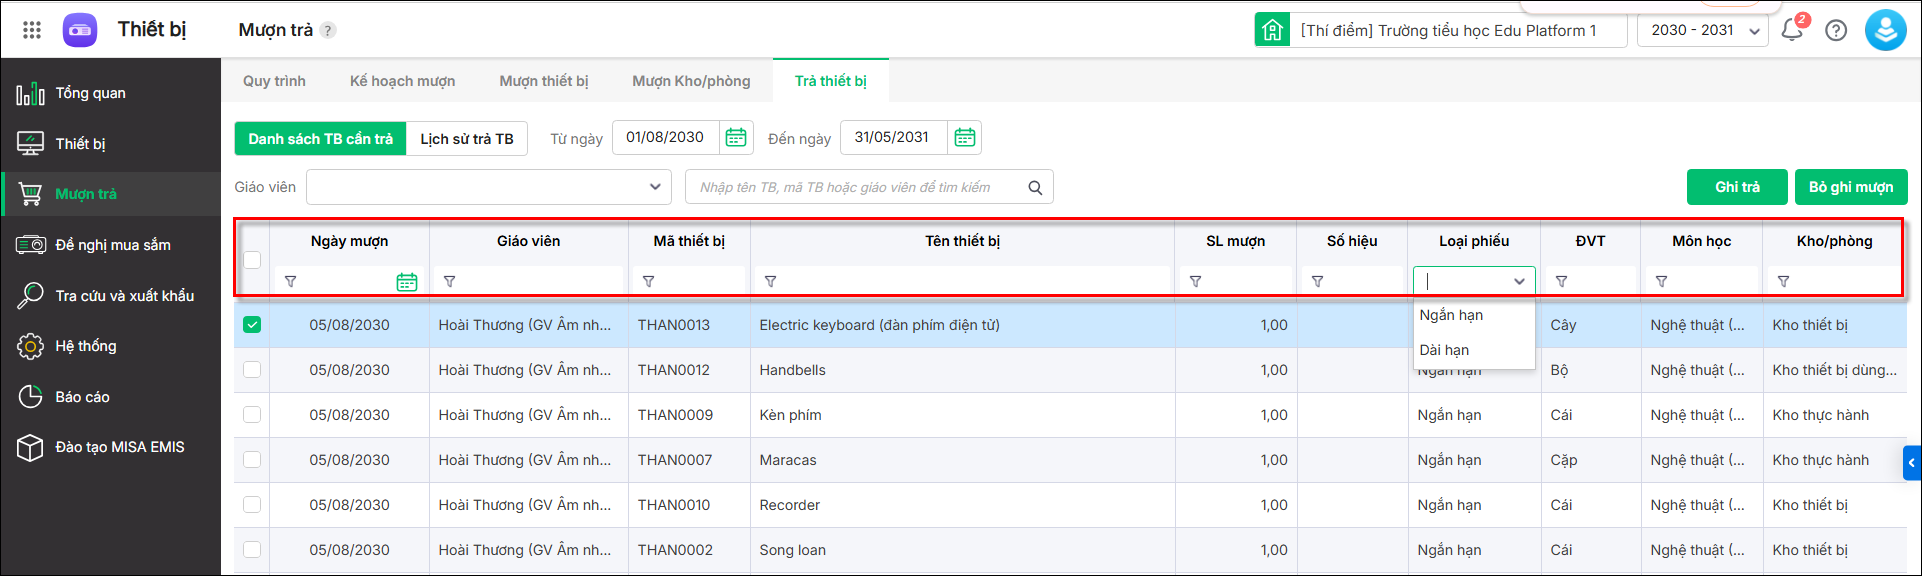Check the Maracas row checkbox
The image size is (1922, 576).
pos(252,460)
